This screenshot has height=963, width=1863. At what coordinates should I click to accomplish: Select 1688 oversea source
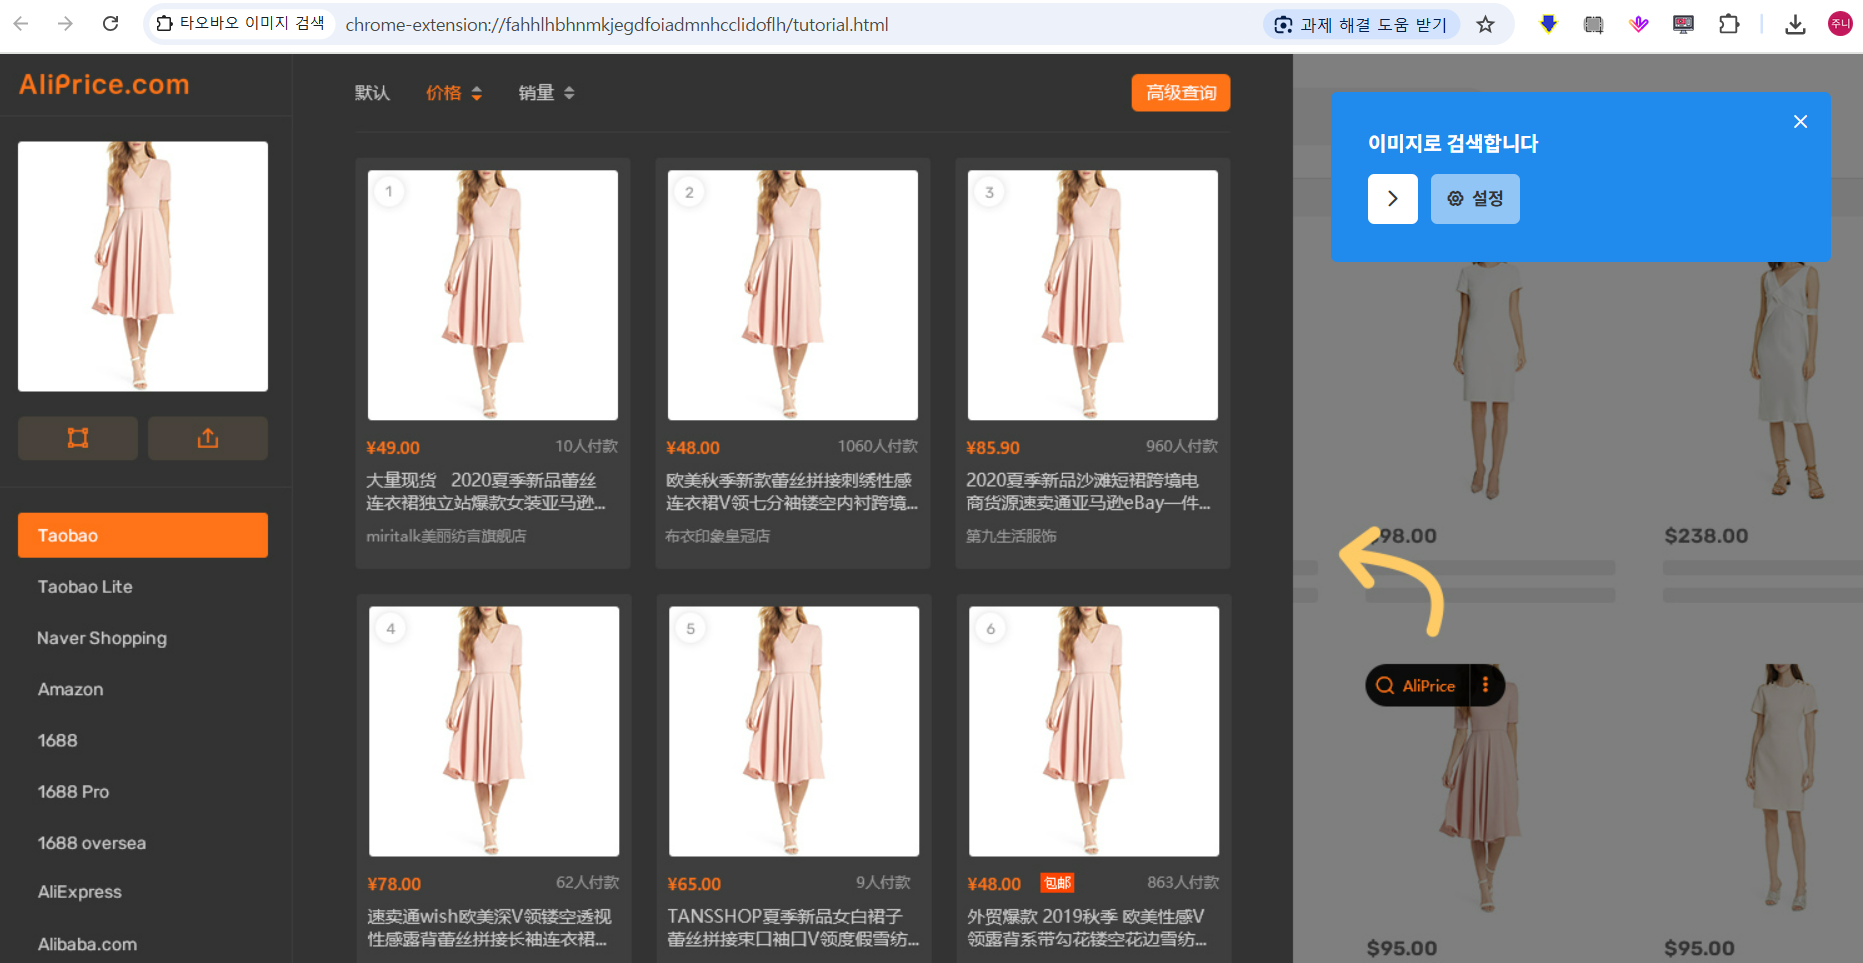91,843
